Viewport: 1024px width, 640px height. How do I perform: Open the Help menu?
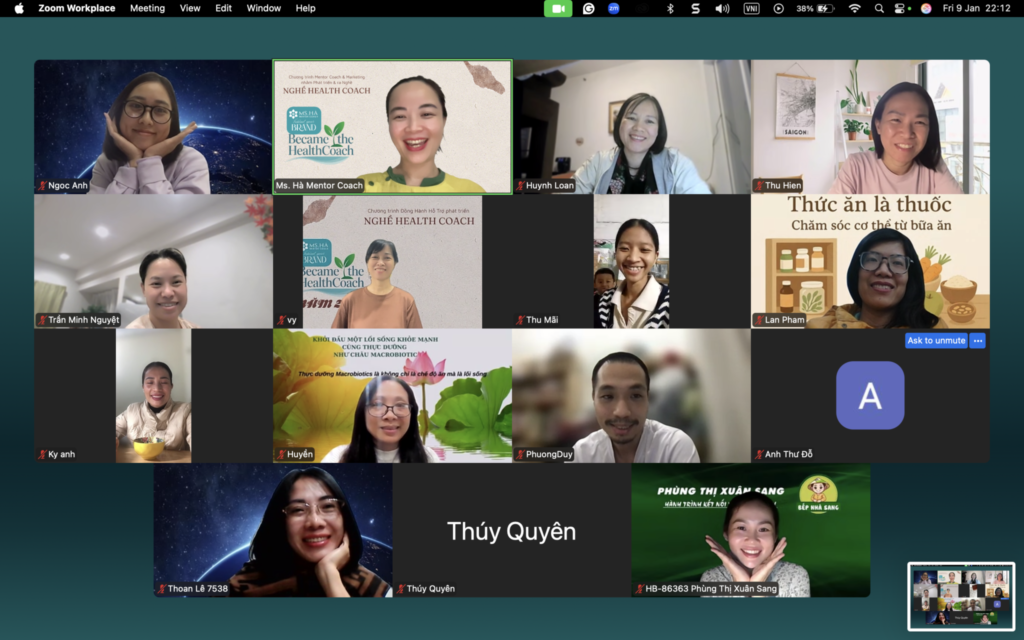pyautogui.click(x=306, y=8)
